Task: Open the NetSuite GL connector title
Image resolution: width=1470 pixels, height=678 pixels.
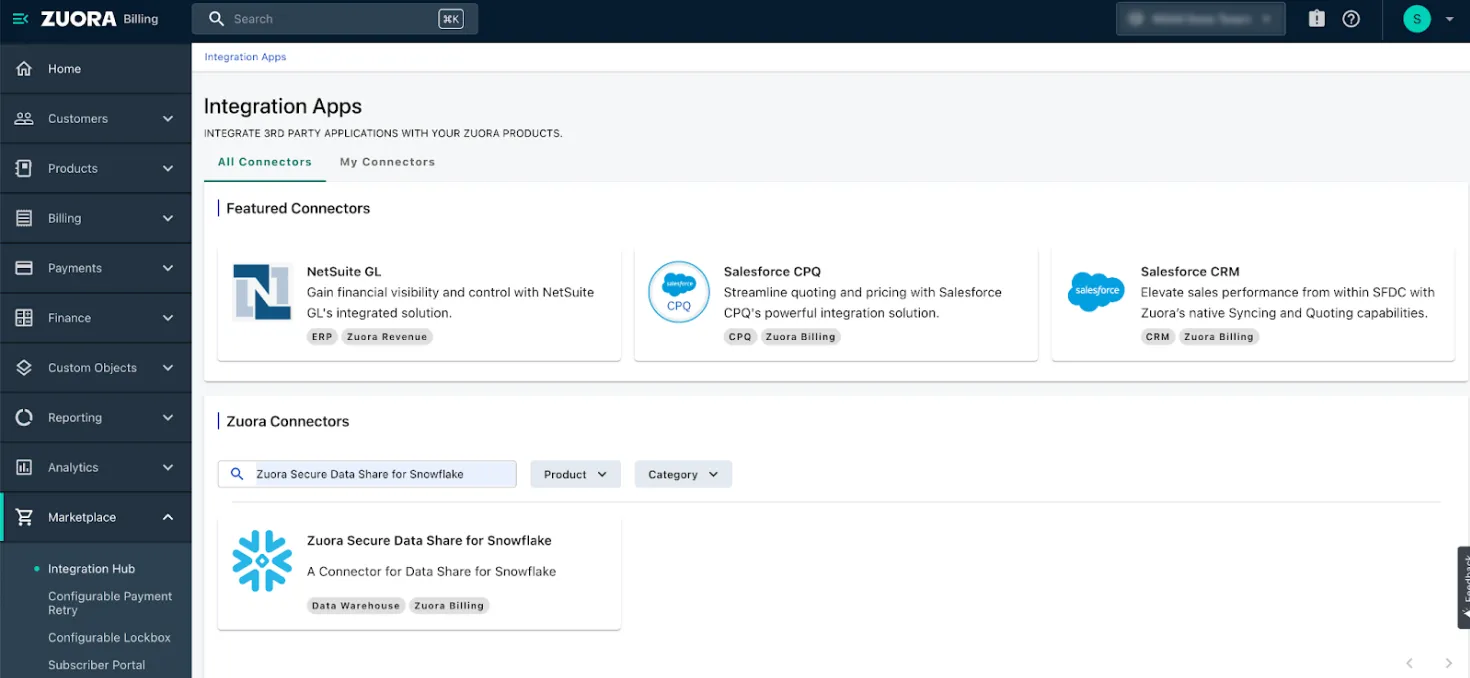Action: pyautogui.click(x=344, y=272)
